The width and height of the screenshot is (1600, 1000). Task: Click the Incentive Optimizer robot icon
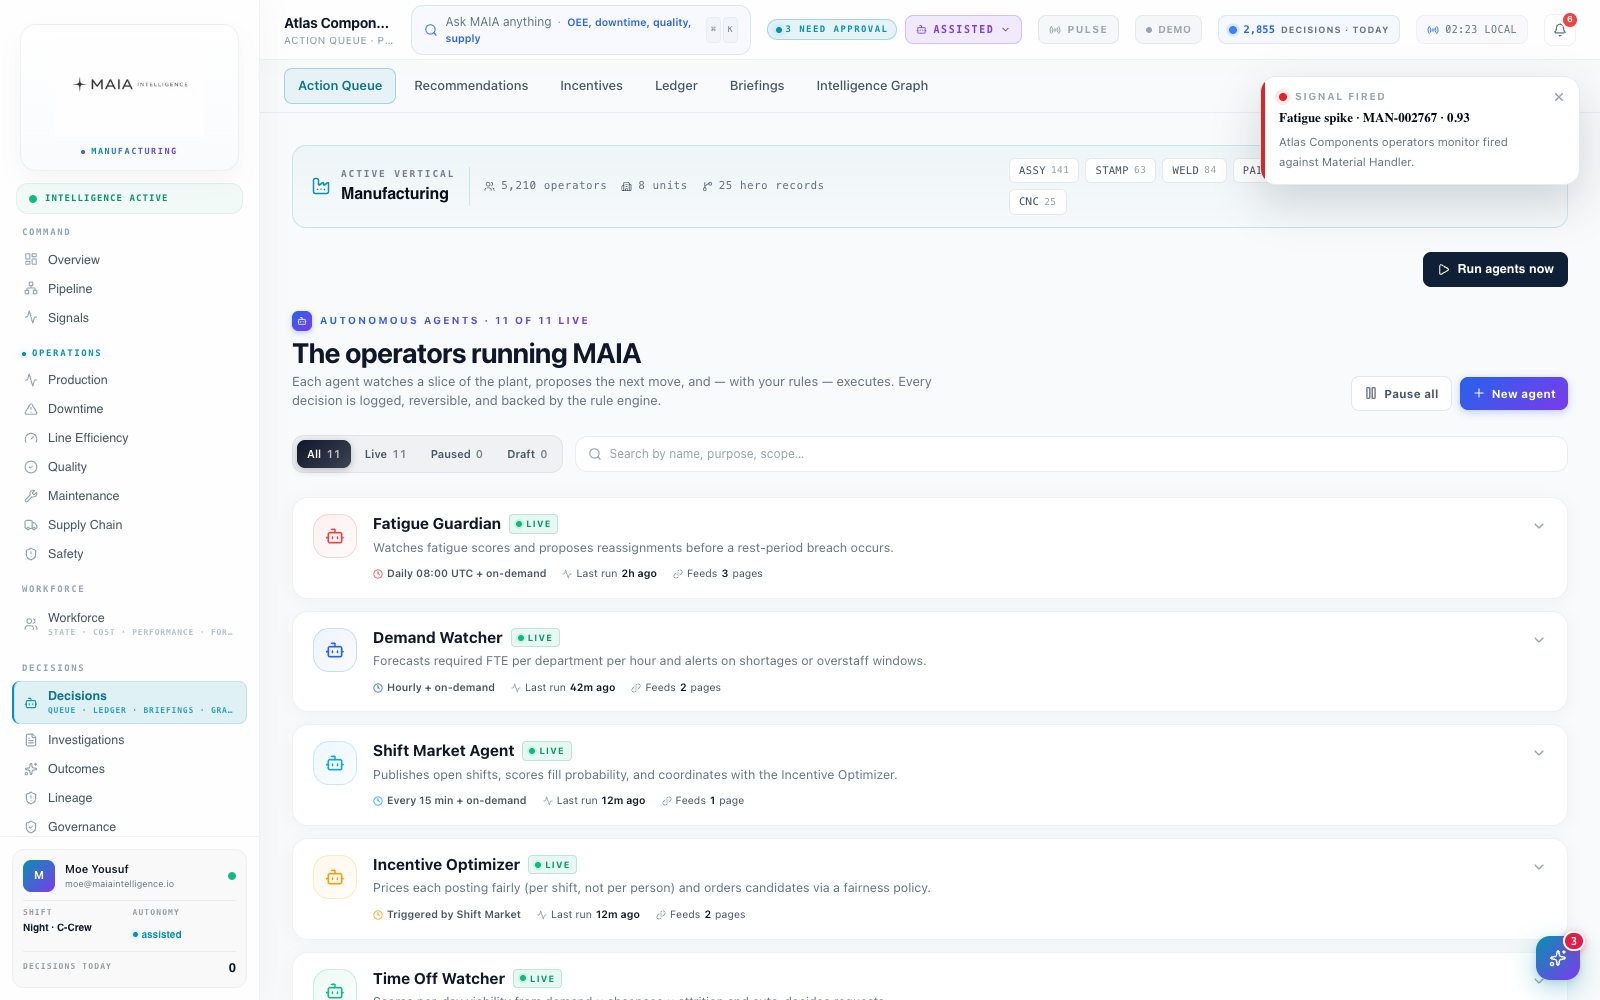point(335,877)
